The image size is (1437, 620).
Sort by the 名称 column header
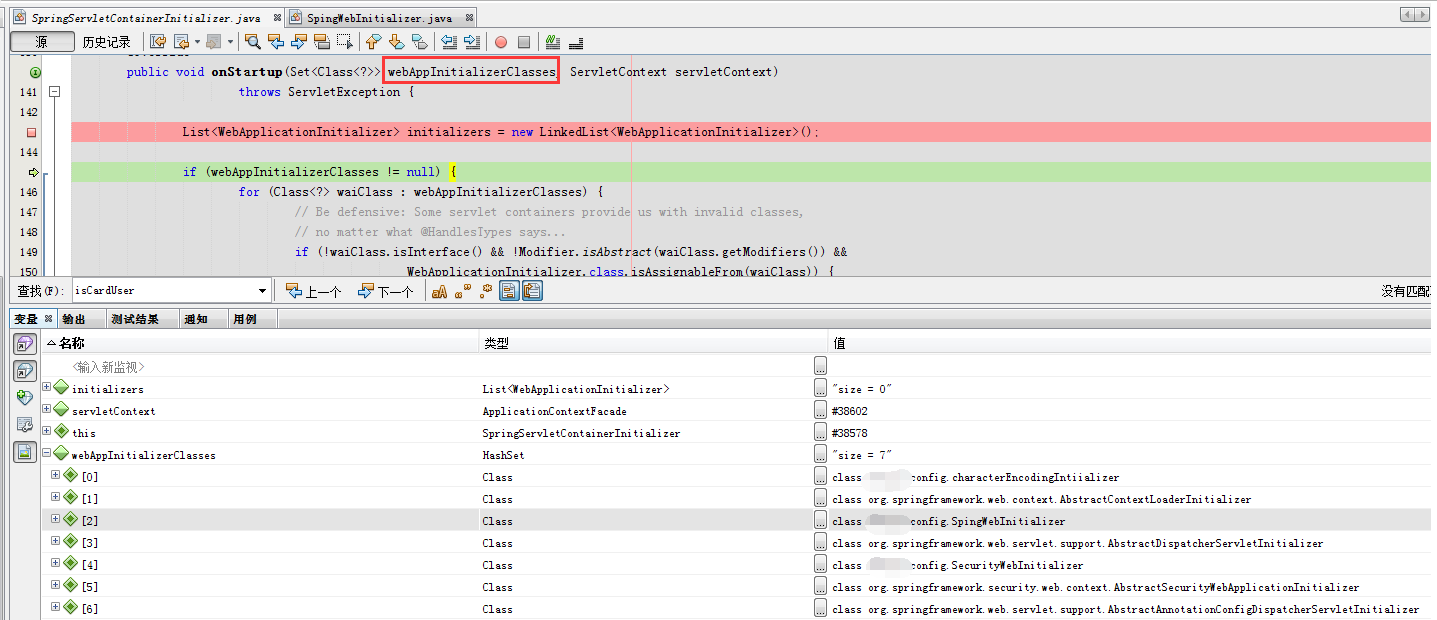(x=260, y=343)
